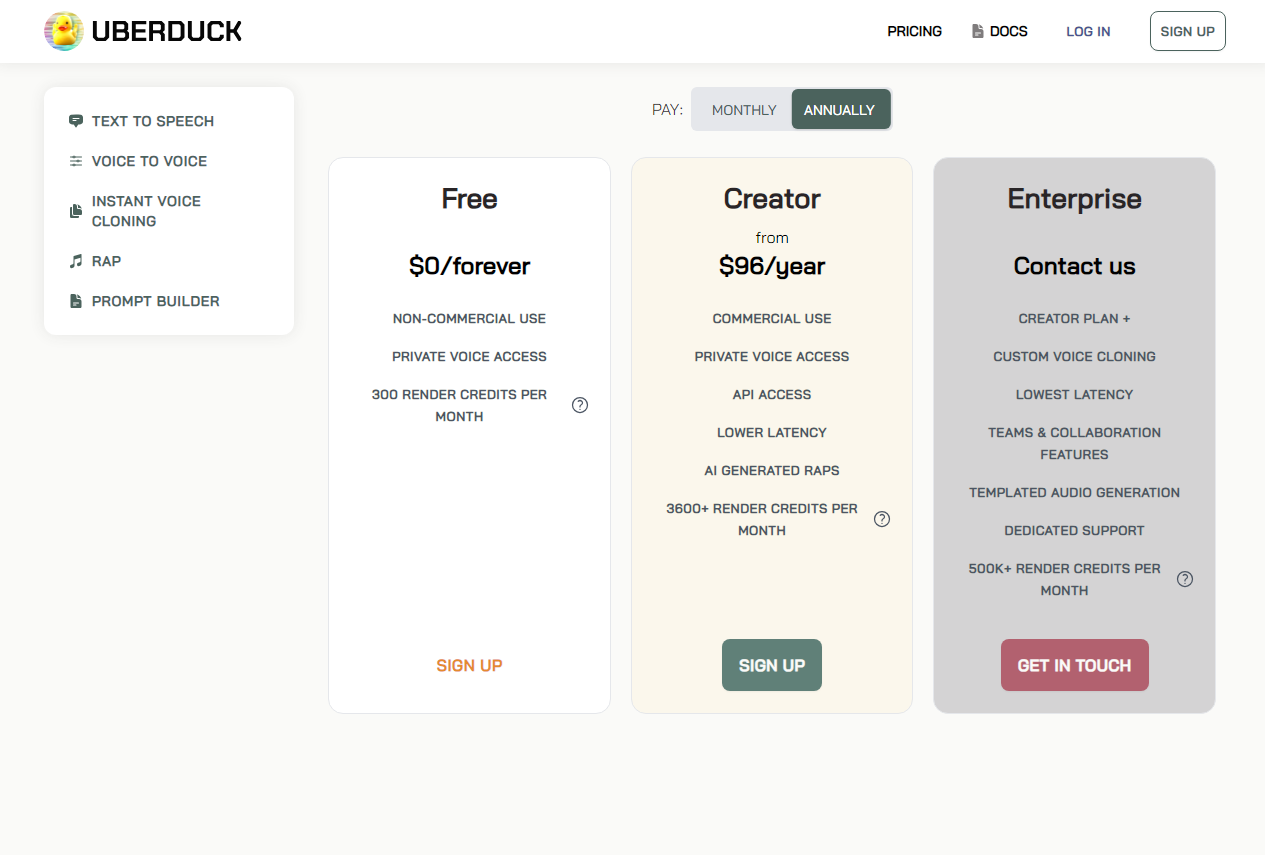The image size is (1265, 855).
Task: Click 500K+ Render Credits Per Month text
Action: tap(1065, 579)
